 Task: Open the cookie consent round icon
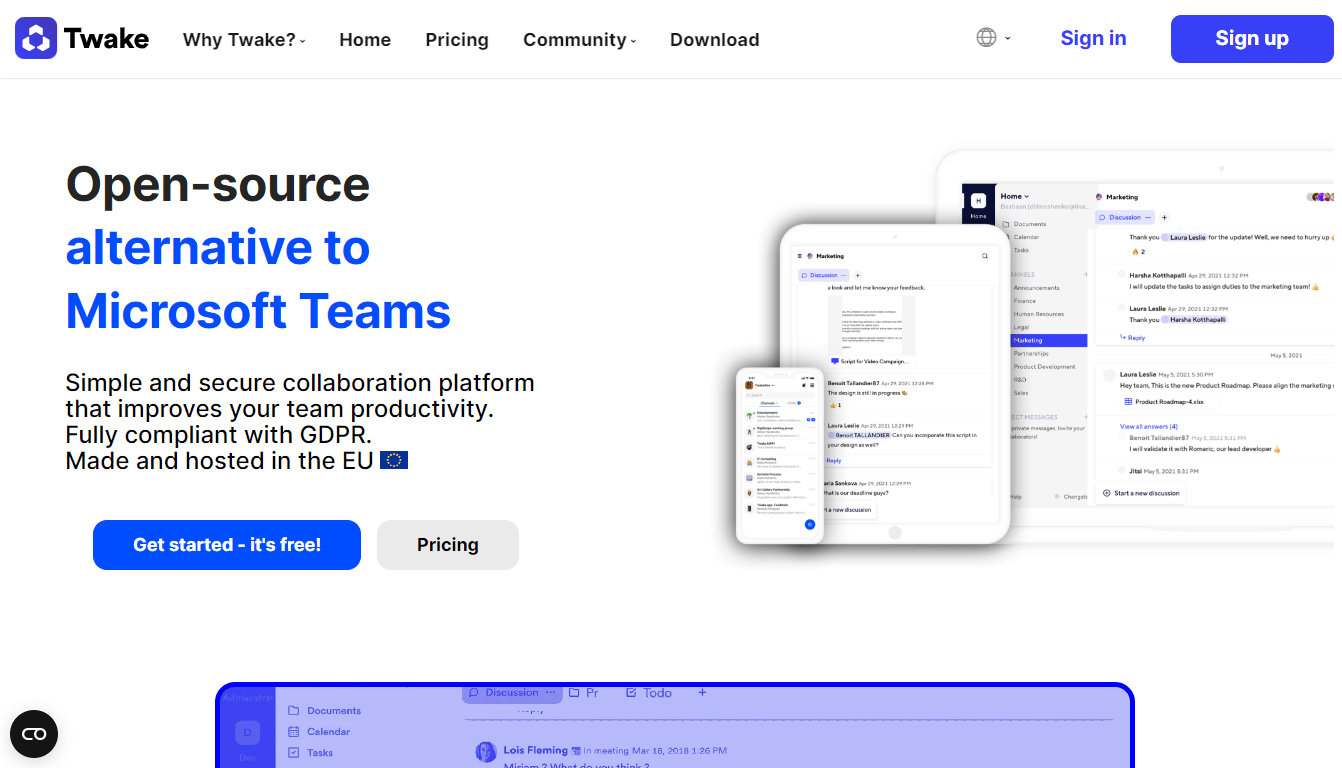pos(34,734)
